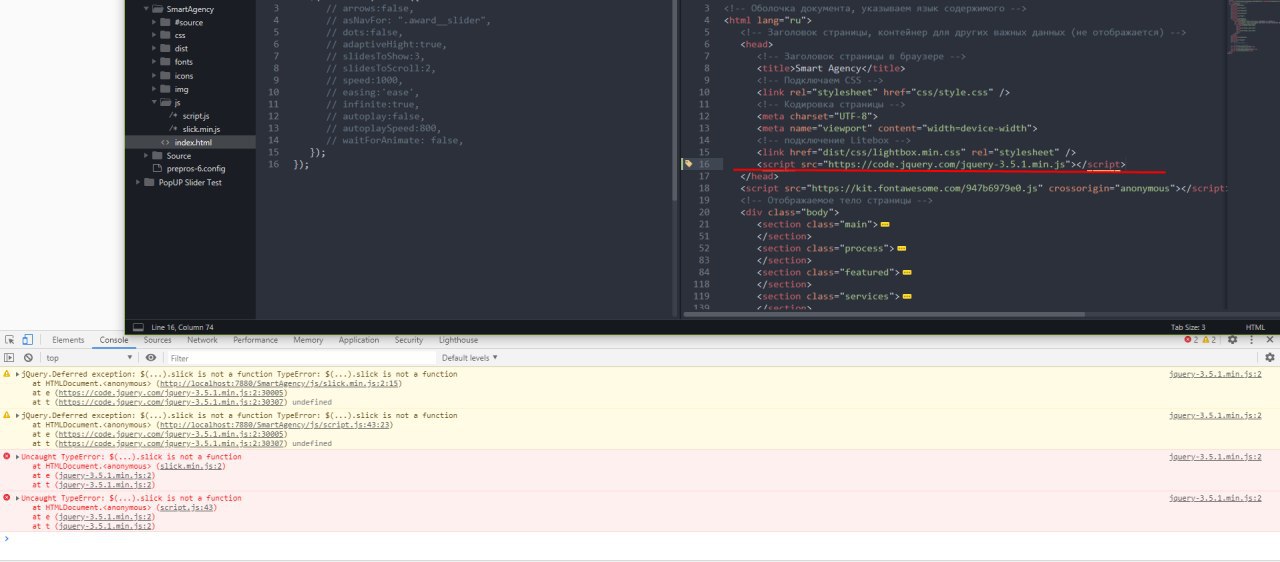The width and height of the screenshot is (1280, 562).
Task: Activate the DevTools inspect element picker icon
Action: 9,340
